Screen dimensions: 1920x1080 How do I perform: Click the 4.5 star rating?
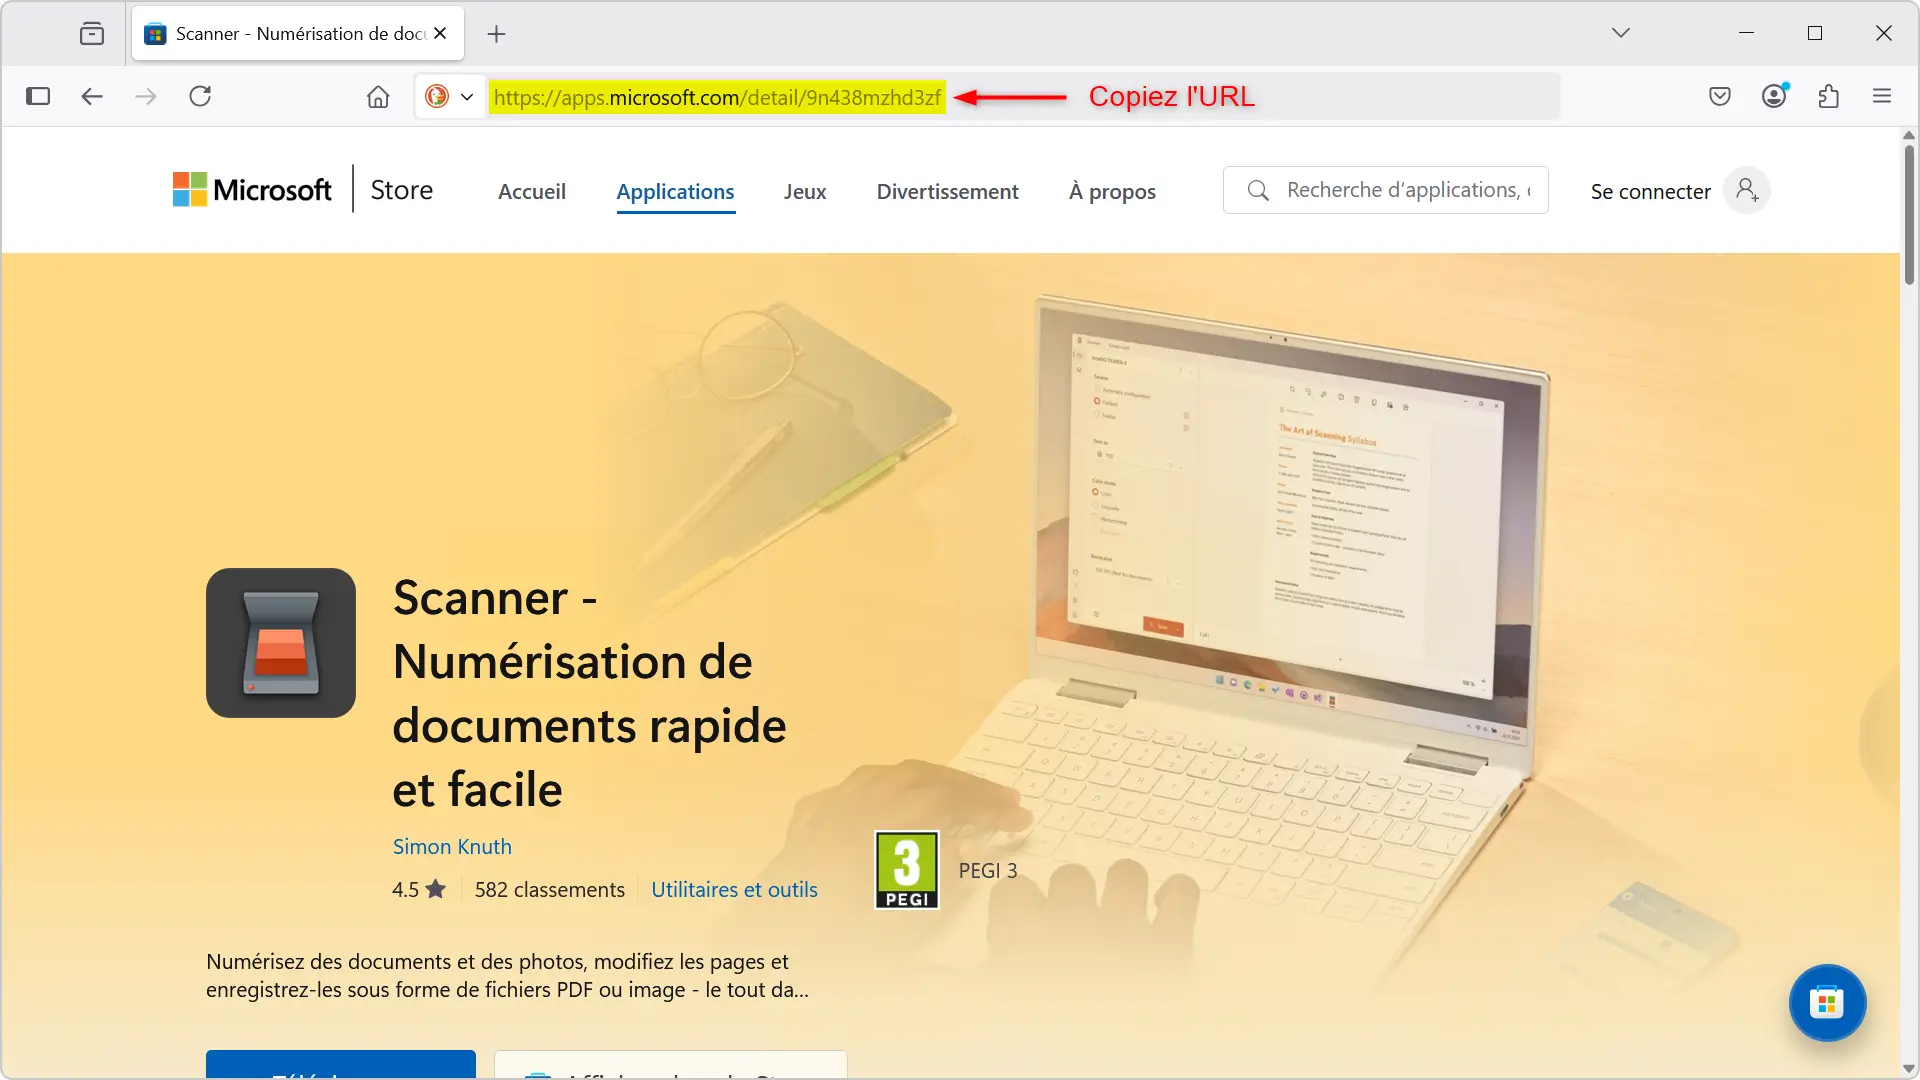click(x=419, y=890)
